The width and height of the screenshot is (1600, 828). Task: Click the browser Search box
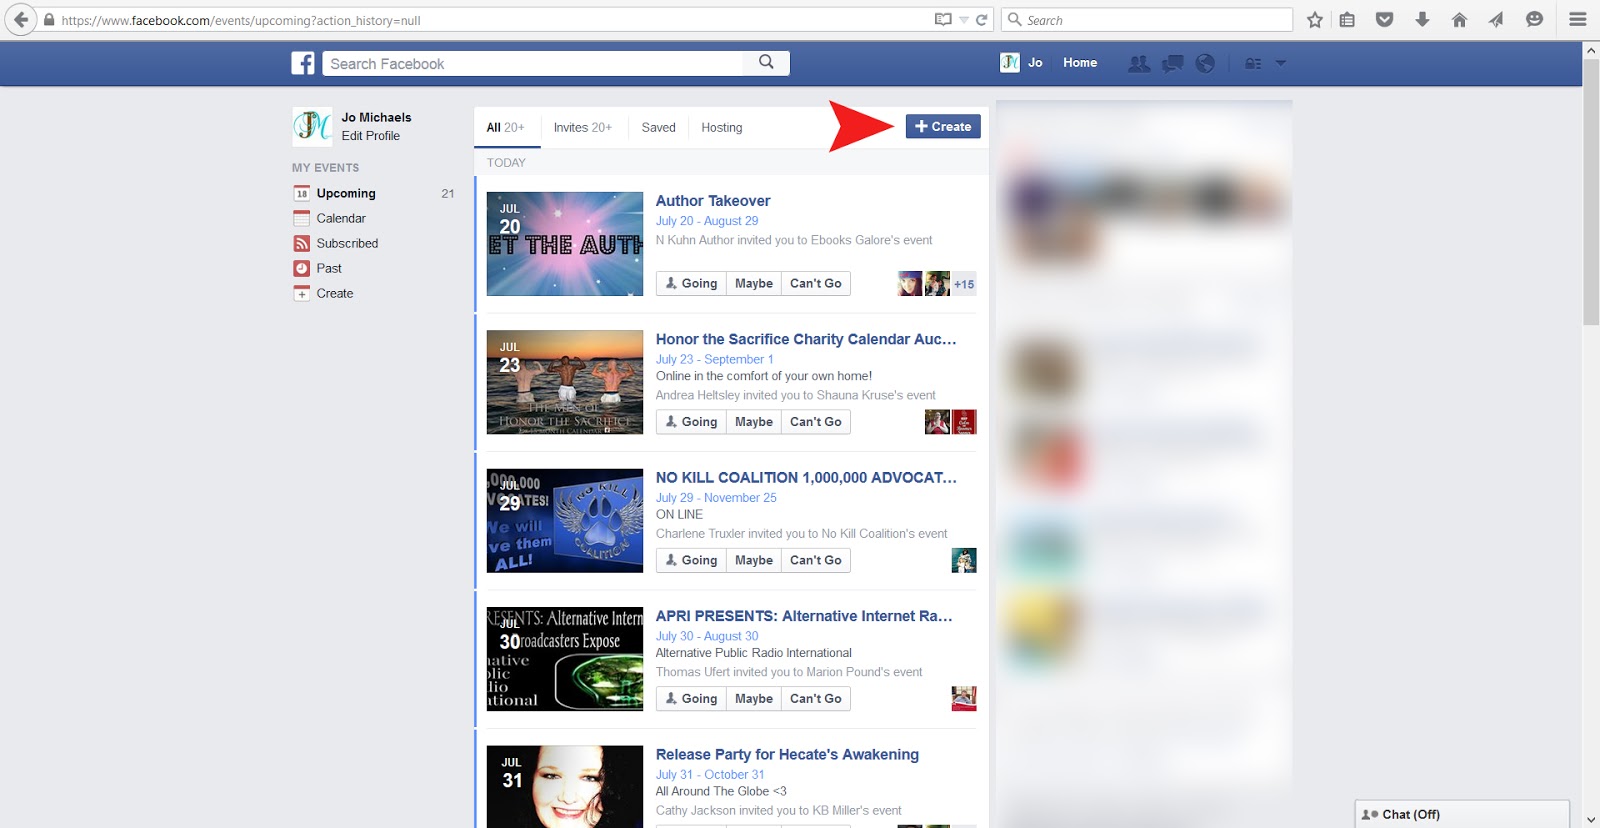tap(1147, 20)
